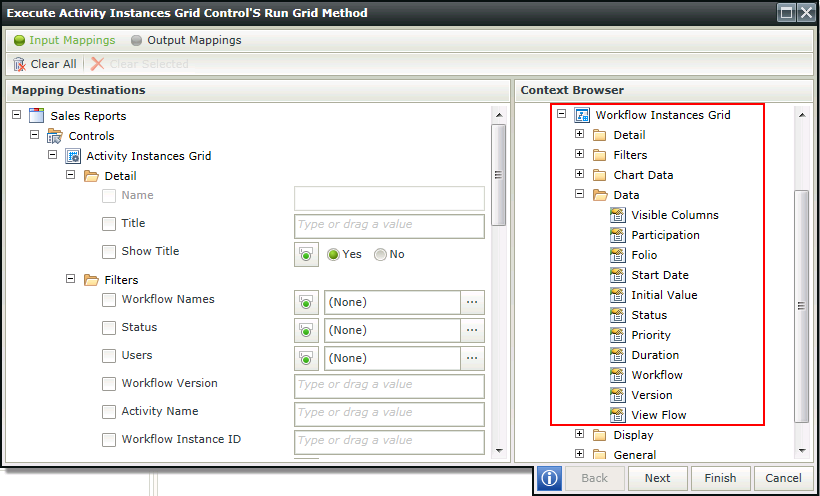Collapse the Detail folder in Mapping Destinations
This screenshot has height=496, width=820.
71,175
